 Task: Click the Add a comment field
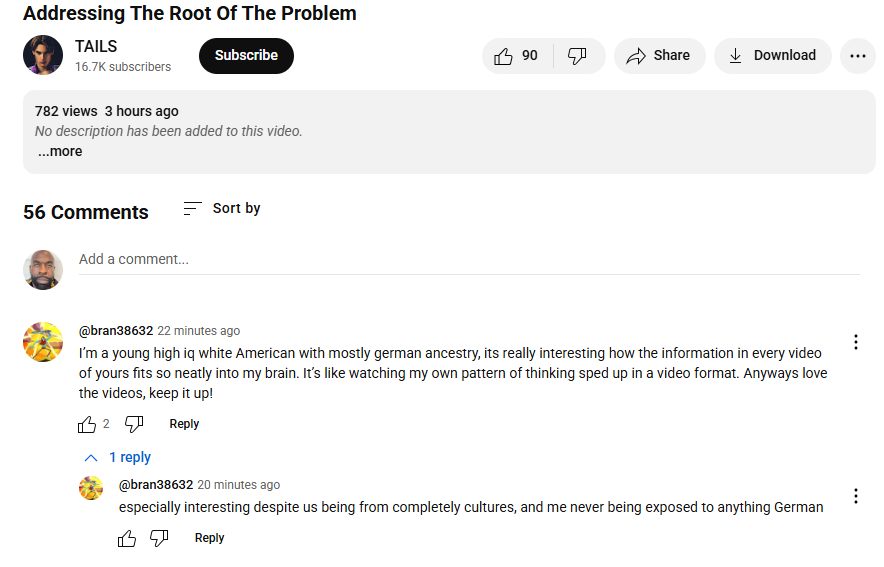pyautogui.click(x=469, y=260)
